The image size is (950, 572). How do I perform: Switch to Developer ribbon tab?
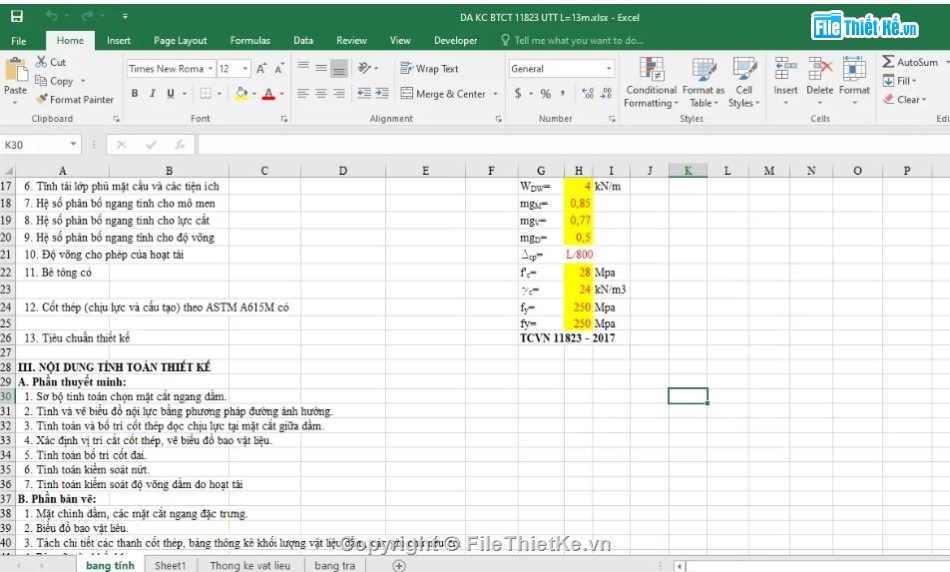pos(455,41)
